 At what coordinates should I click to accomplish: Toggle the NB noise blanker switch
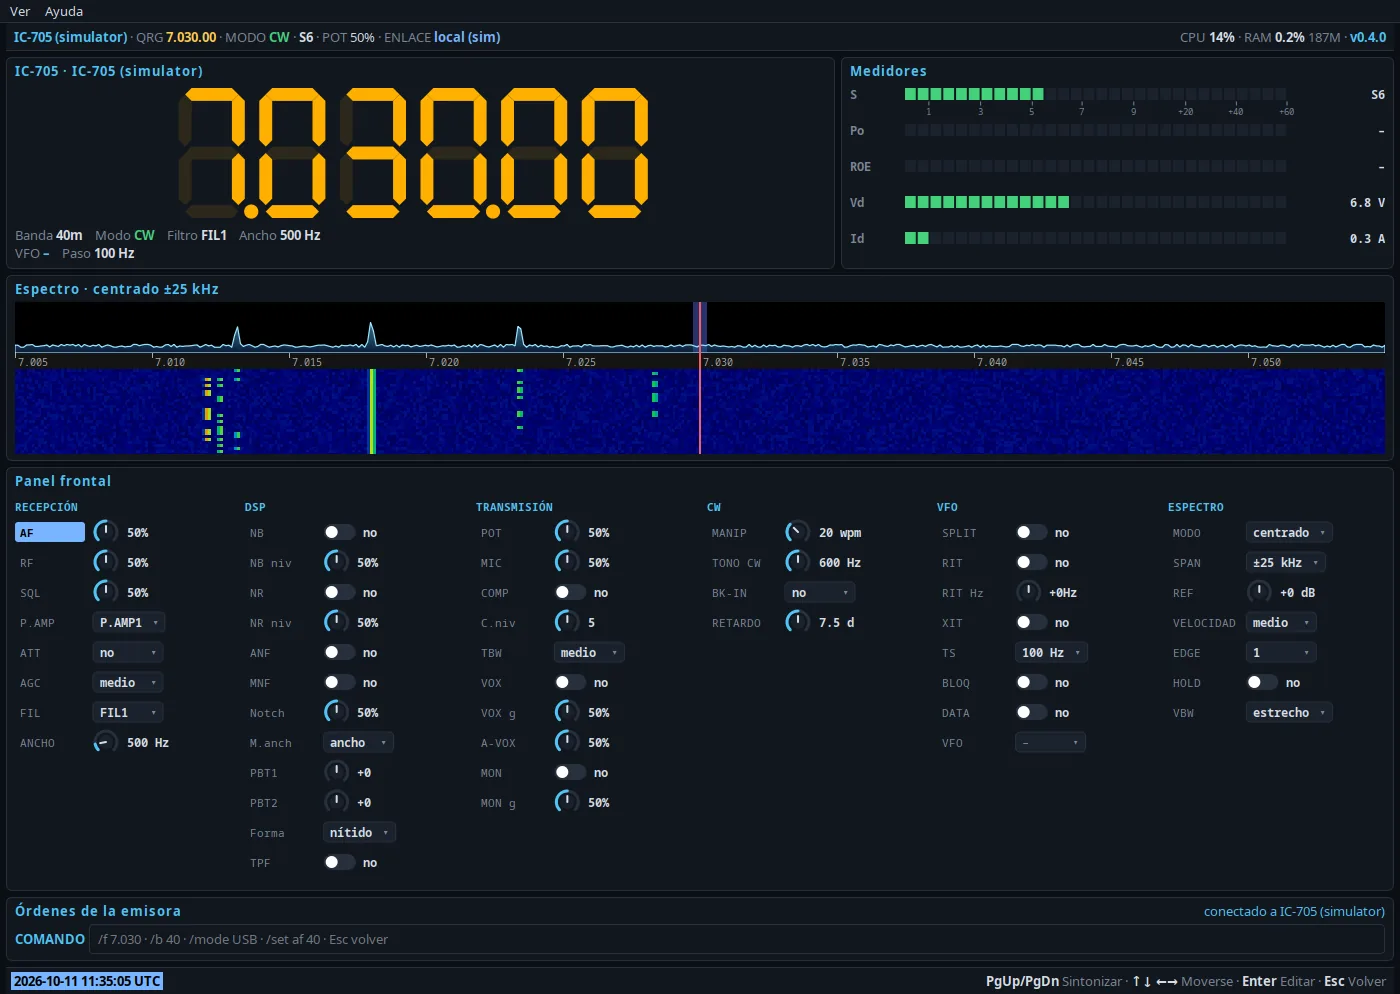click(x=339, y=533)
